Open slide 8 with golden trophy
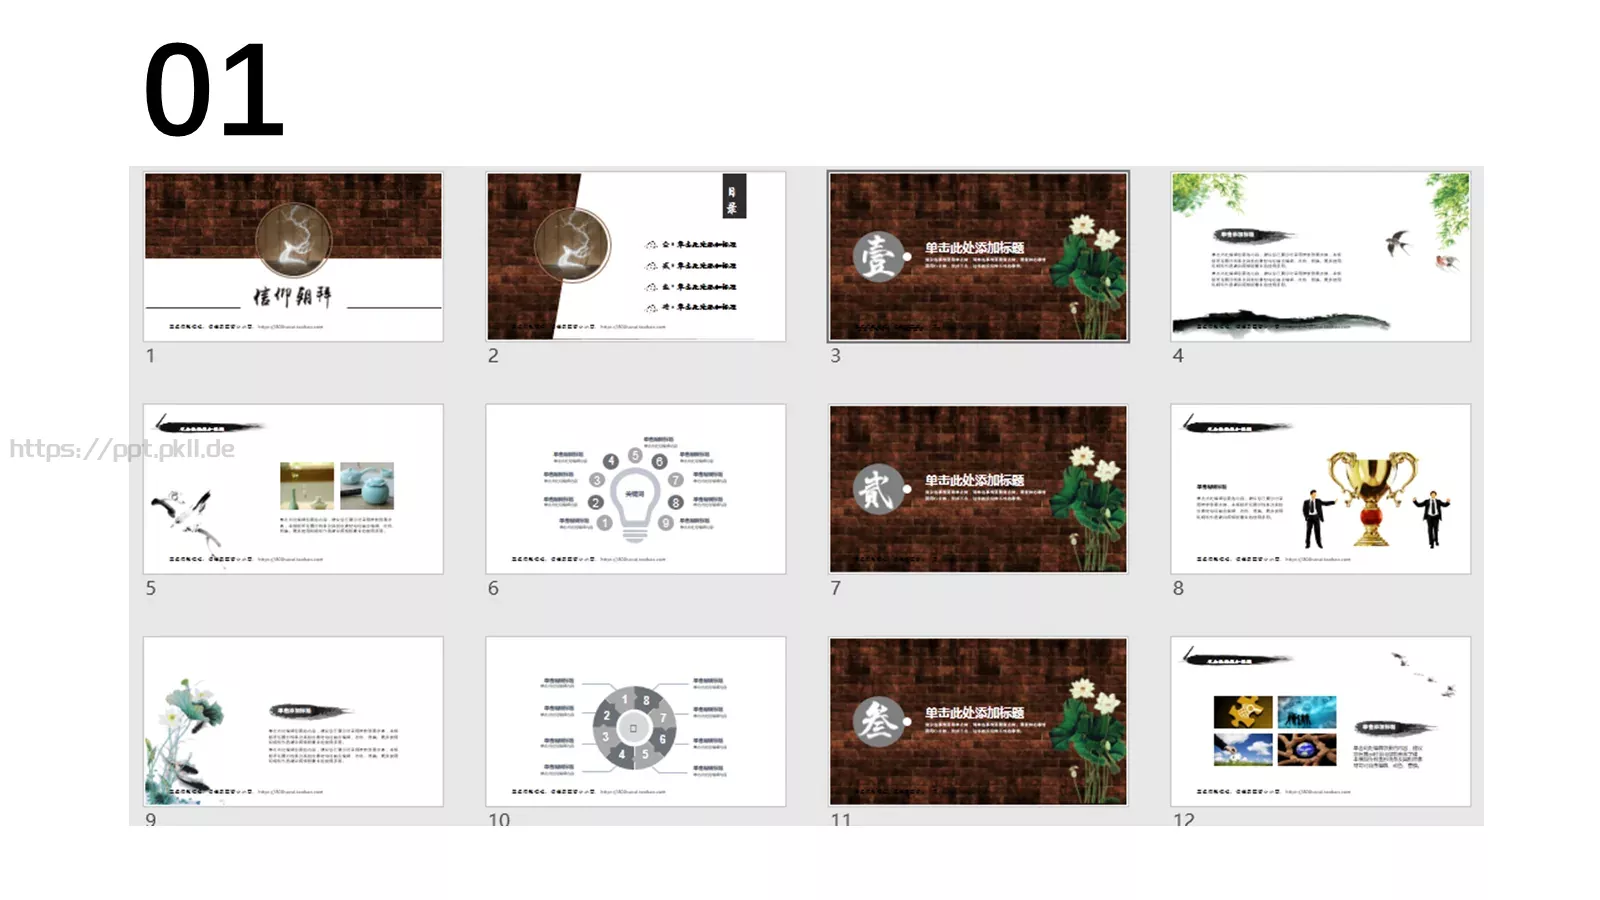 click(x=1321, y=489)
